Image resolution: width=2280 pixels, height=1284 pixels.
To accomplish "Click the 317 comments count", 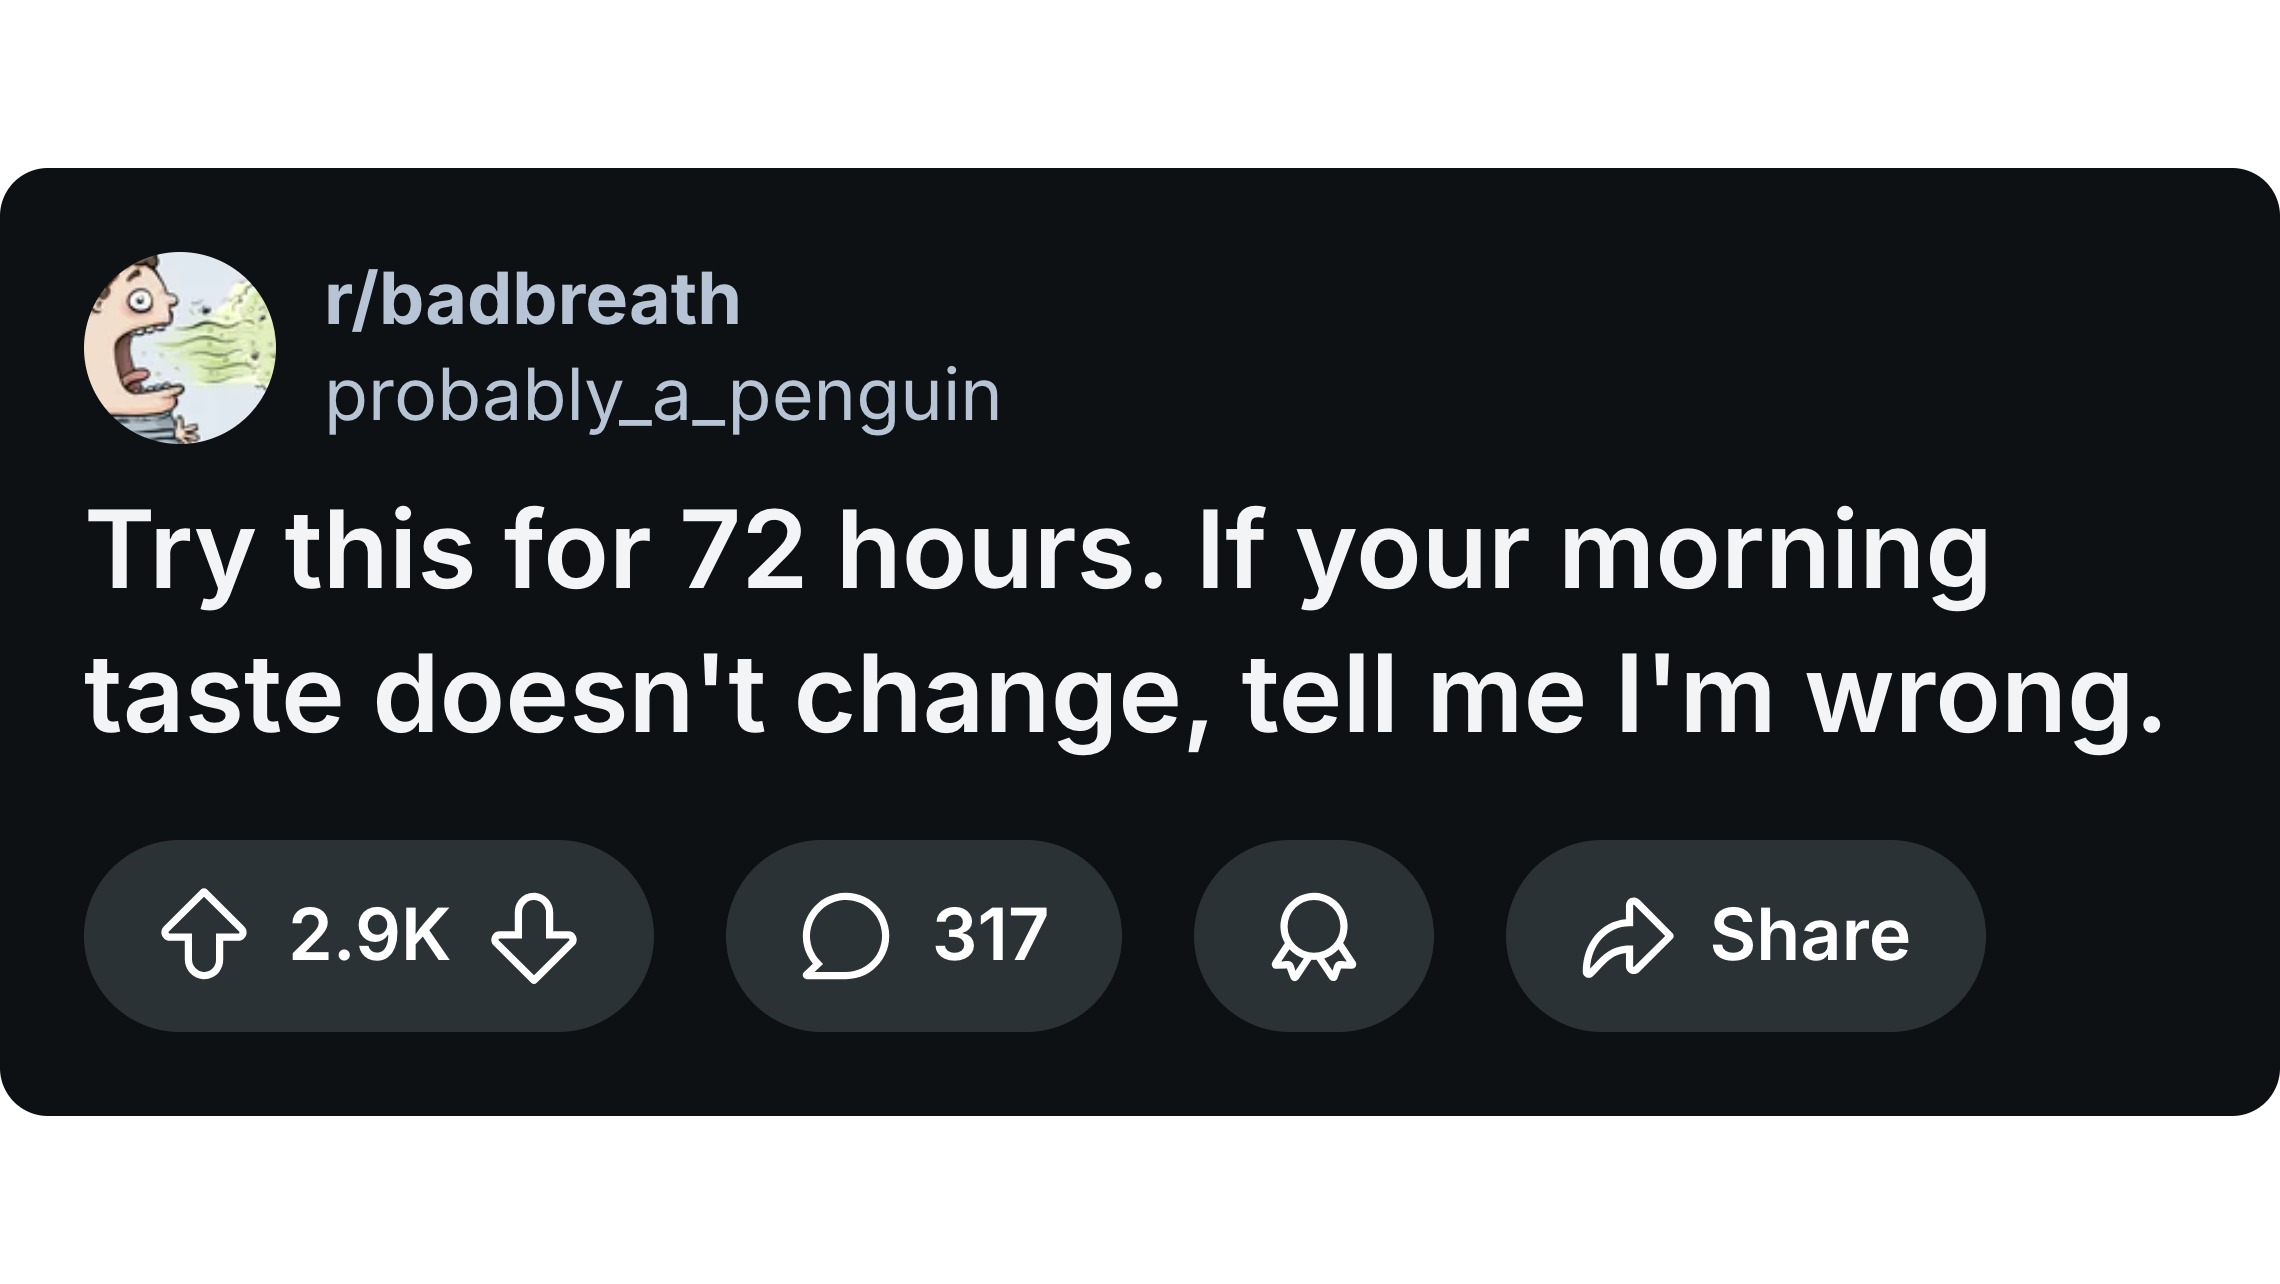I will point(990,936).
